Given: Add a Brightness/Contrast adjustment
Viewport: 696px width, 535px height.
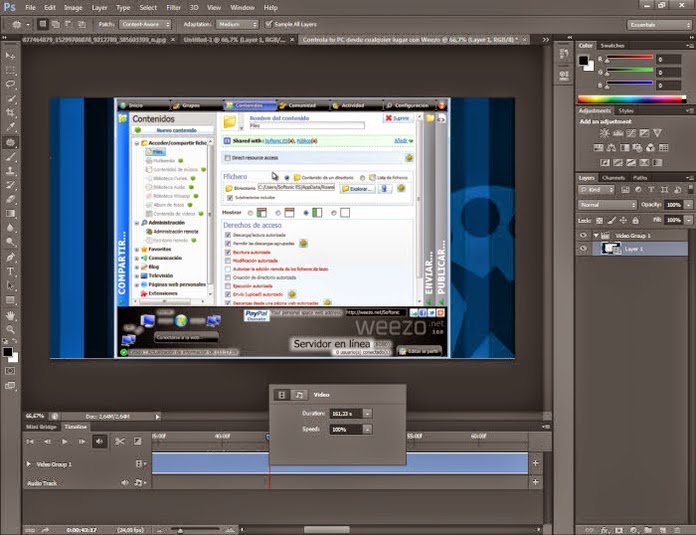Looking at the screenshot, I should 604,133.
